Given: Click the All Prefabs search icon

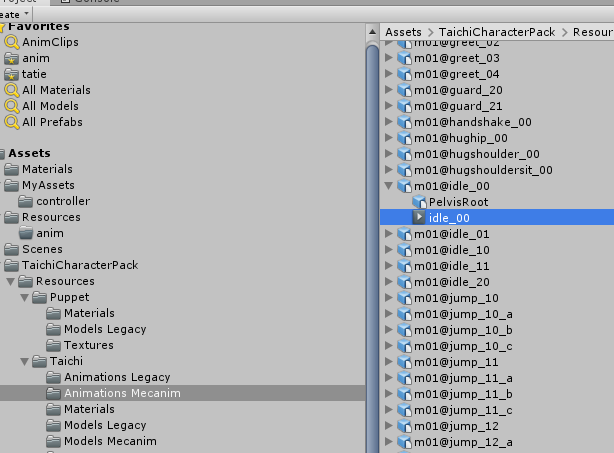Looking at the screenshot, I should [11, 123].
